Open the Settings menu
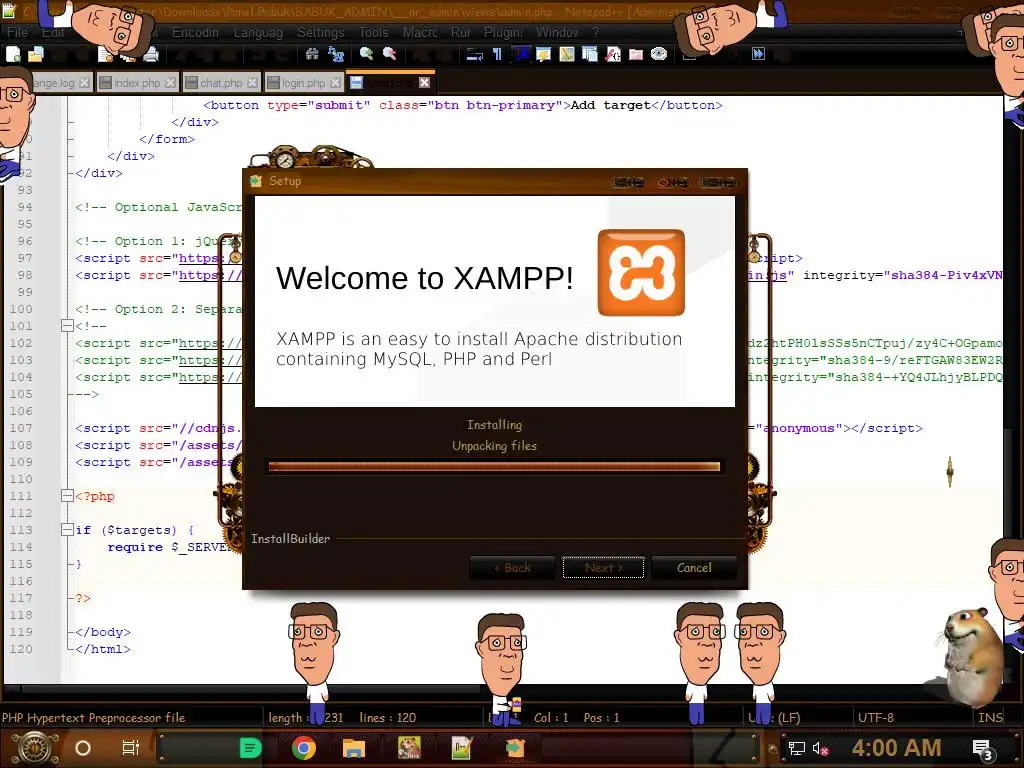Viewport: 1024px width, 768px height. pos(320,32)
